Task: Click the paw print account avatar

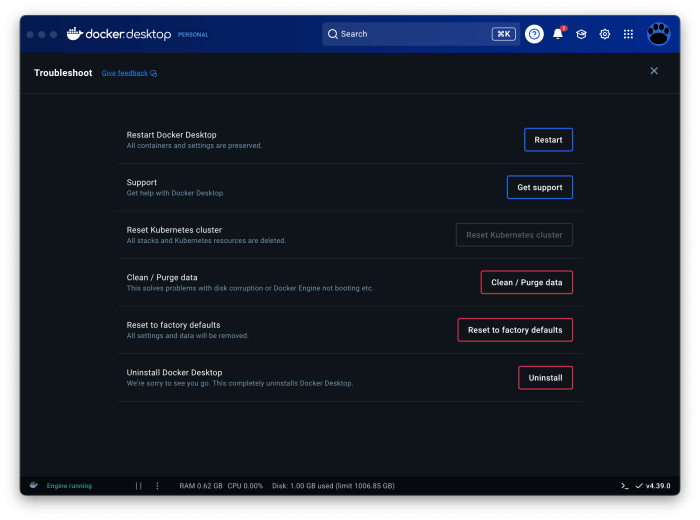Action: pyautogui.click(x=658, y=34)
